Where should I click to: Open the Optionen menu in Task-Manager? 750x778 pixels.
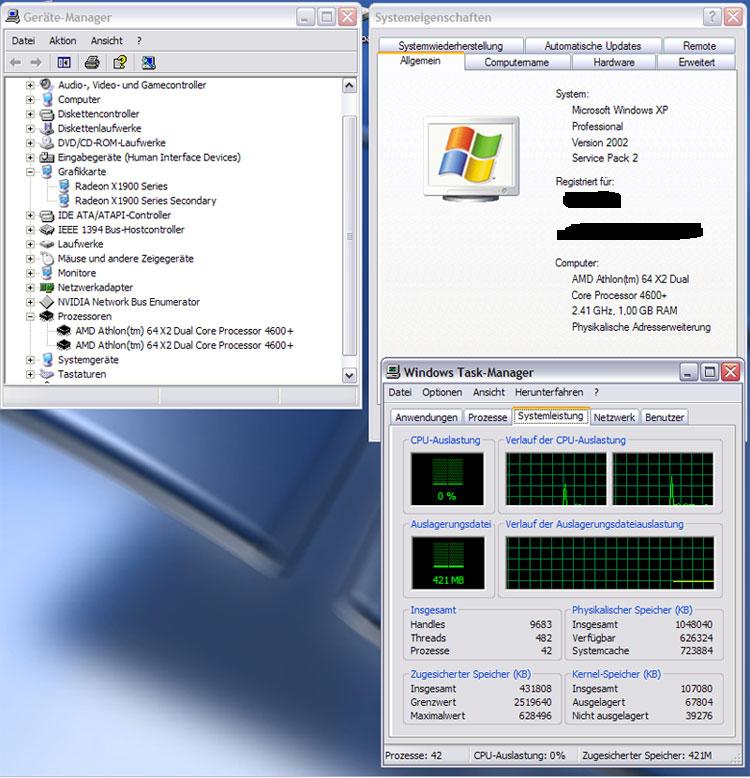pyautogui.click(x=441, y=392)
